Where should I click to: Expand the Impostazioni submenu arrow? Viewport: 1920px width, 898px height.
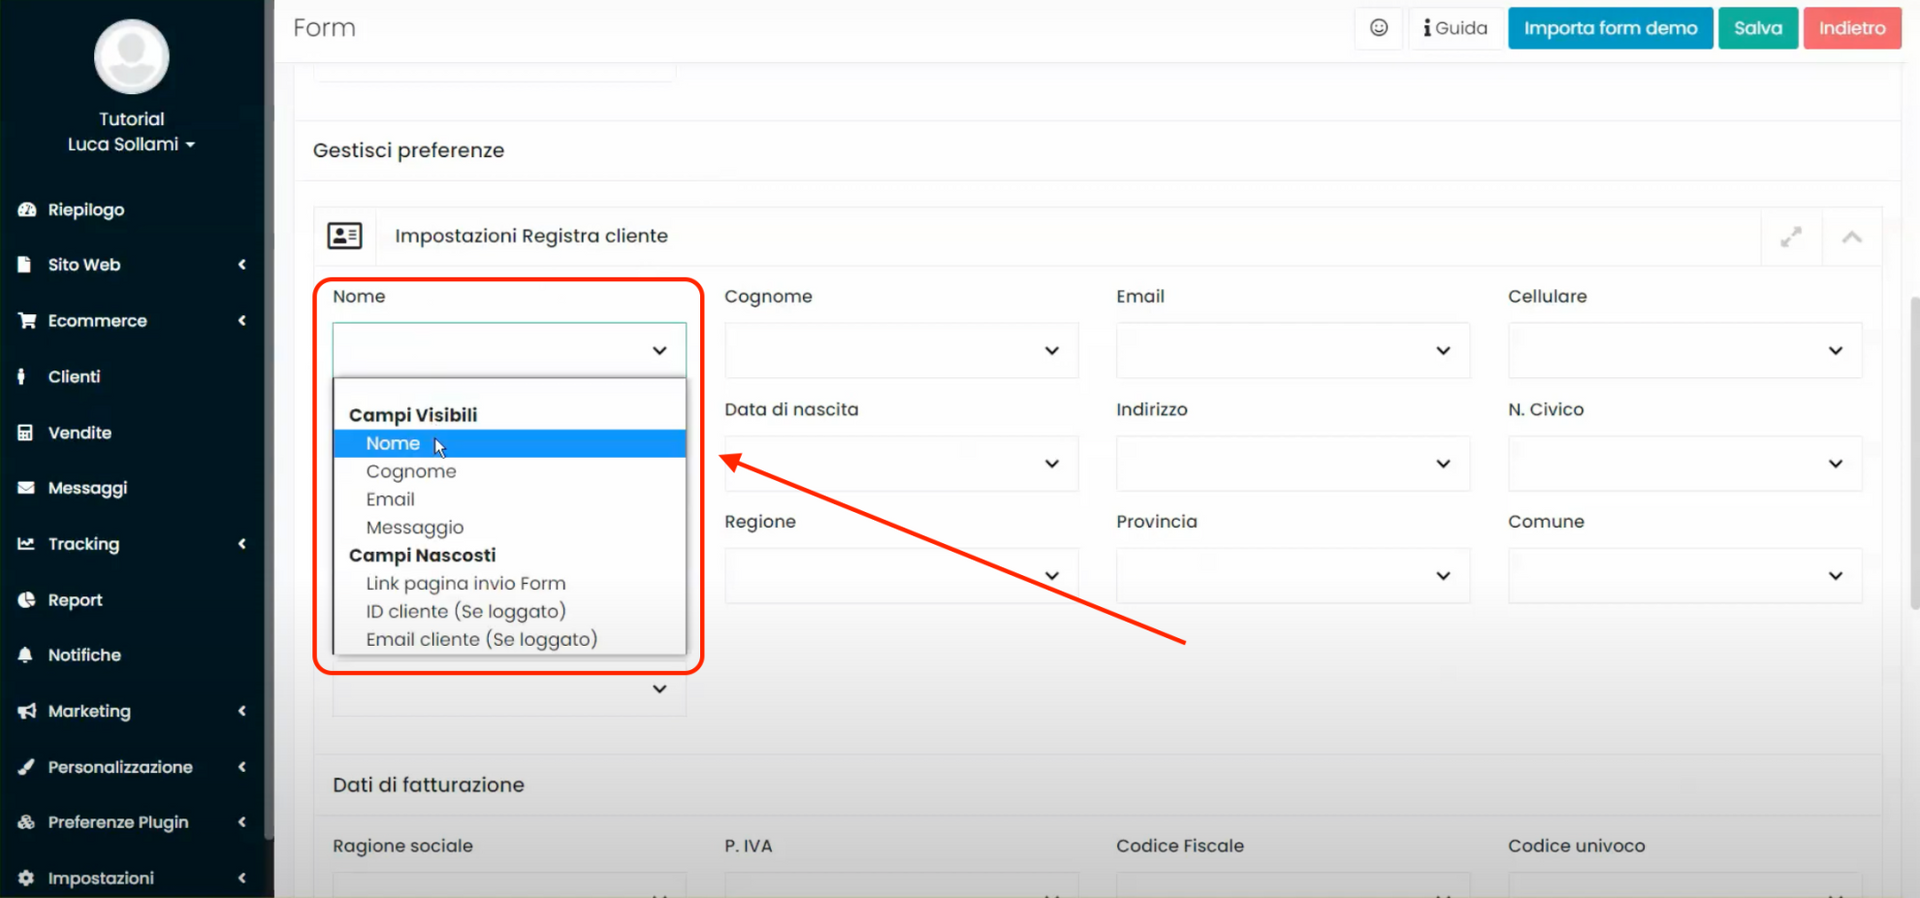[242, 878]
